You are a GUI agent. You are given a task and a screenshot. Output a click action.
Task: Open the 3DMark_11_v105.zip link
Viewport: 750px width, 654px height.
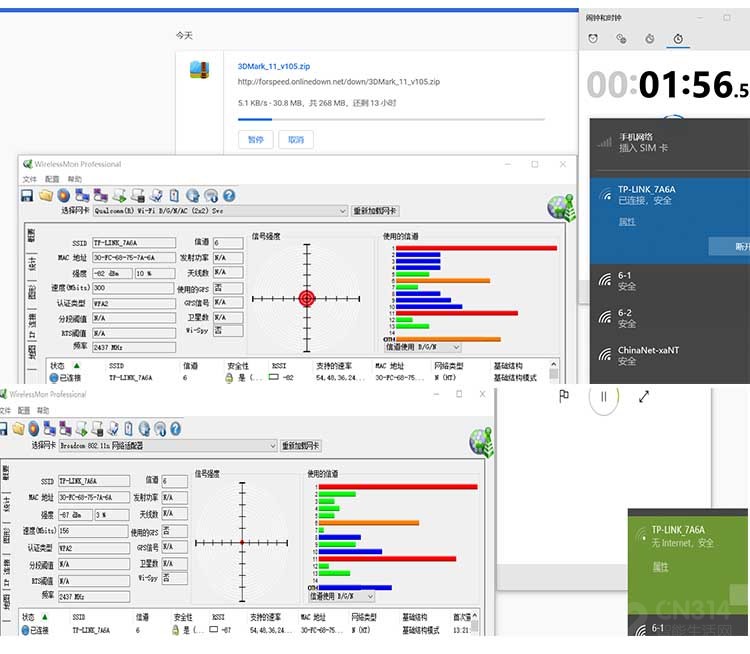[x=274, y=66]
